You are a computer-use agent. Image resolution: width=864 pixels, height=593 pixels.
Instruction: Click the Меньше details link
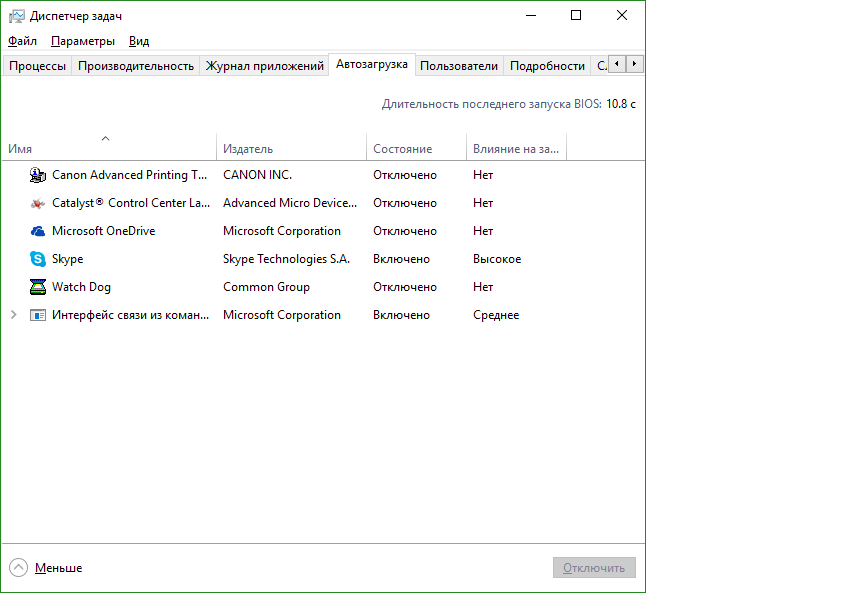coord(58,568)
